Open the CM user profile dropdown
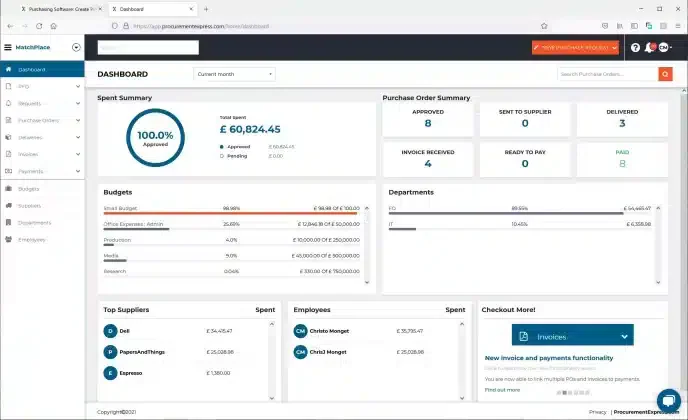This screenshot has width=688, height=420. (665, 47)
